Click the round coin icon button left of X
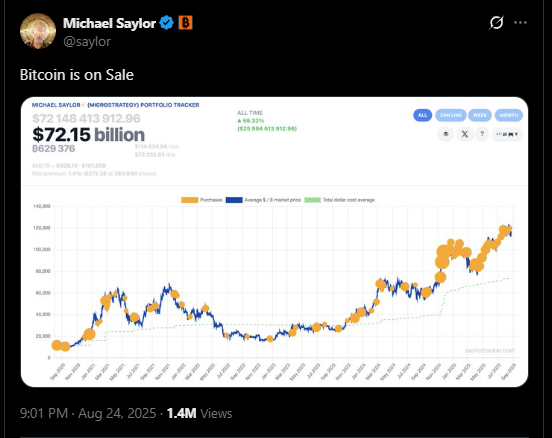 (446, 134)
